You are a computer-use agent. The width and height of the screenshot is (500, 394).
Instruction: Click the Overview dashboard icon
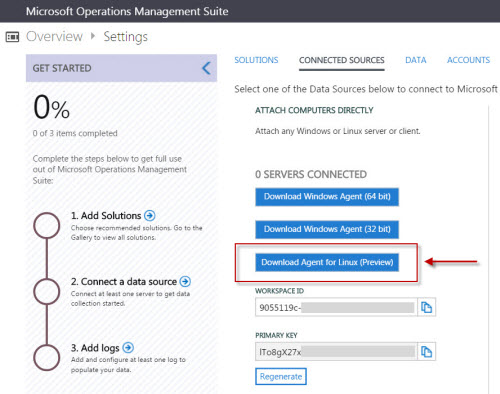pos(12,37)
